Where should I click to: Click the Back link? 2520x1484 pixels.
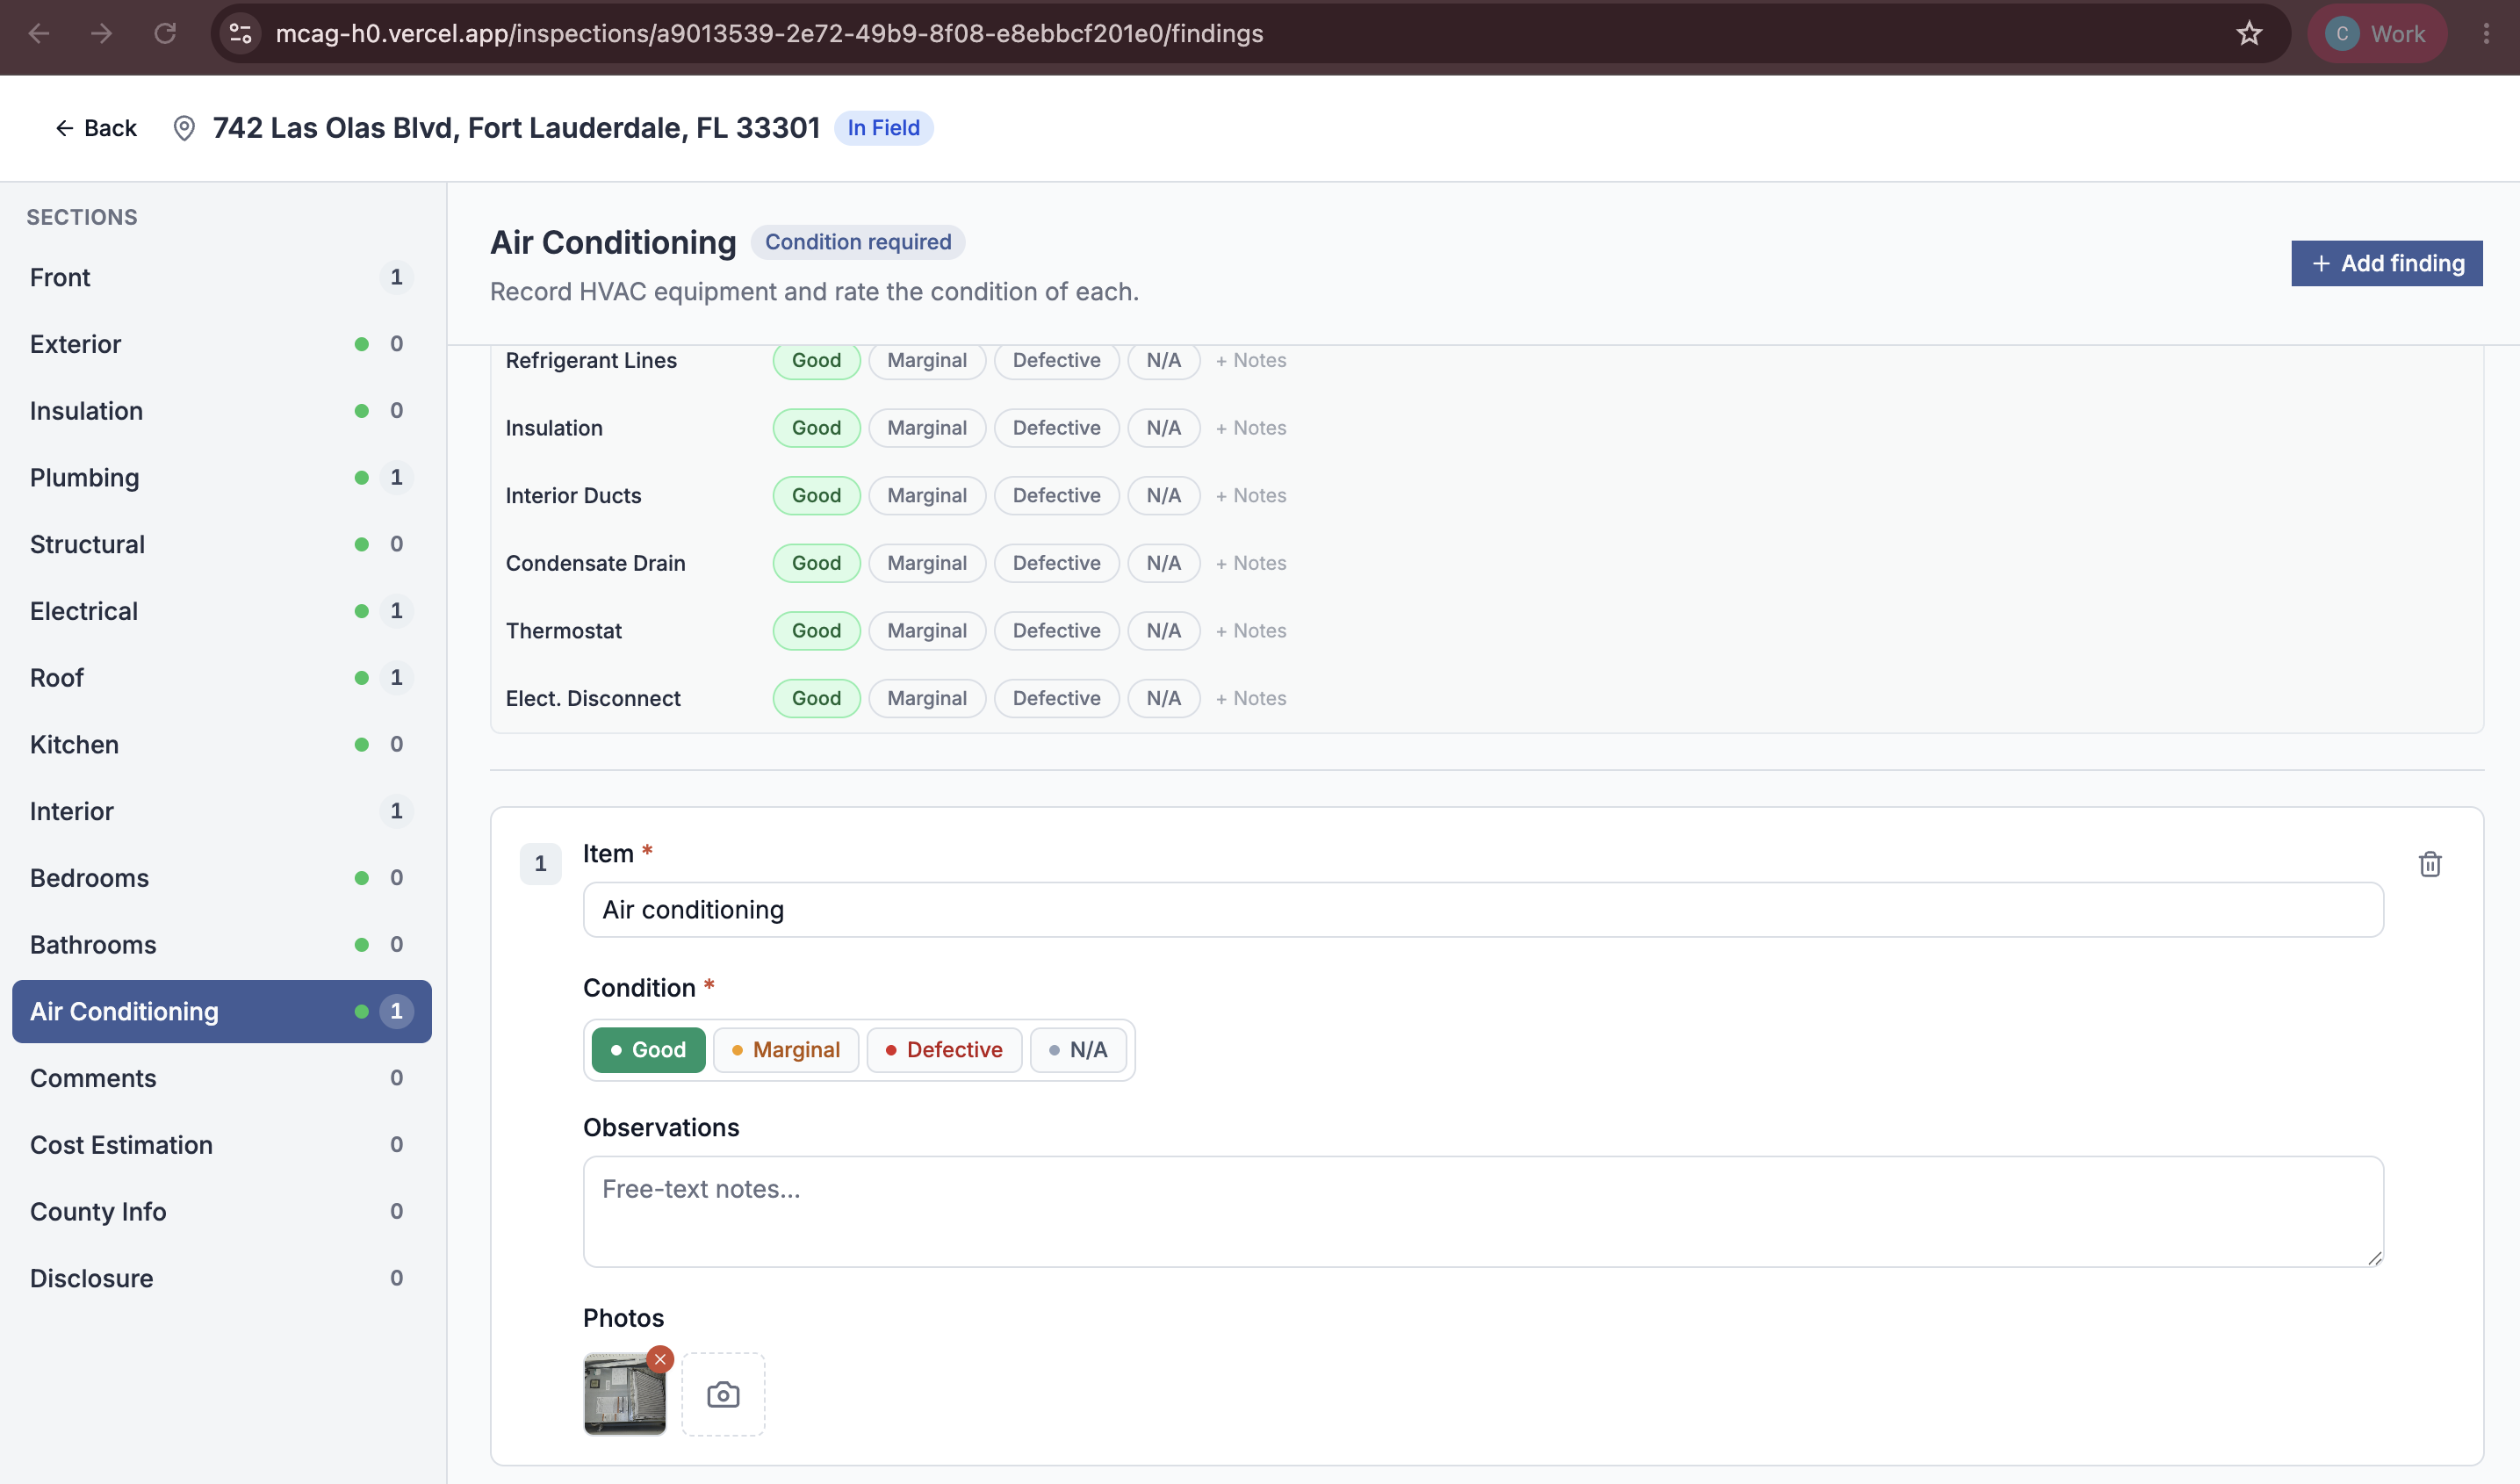(96, 128)
